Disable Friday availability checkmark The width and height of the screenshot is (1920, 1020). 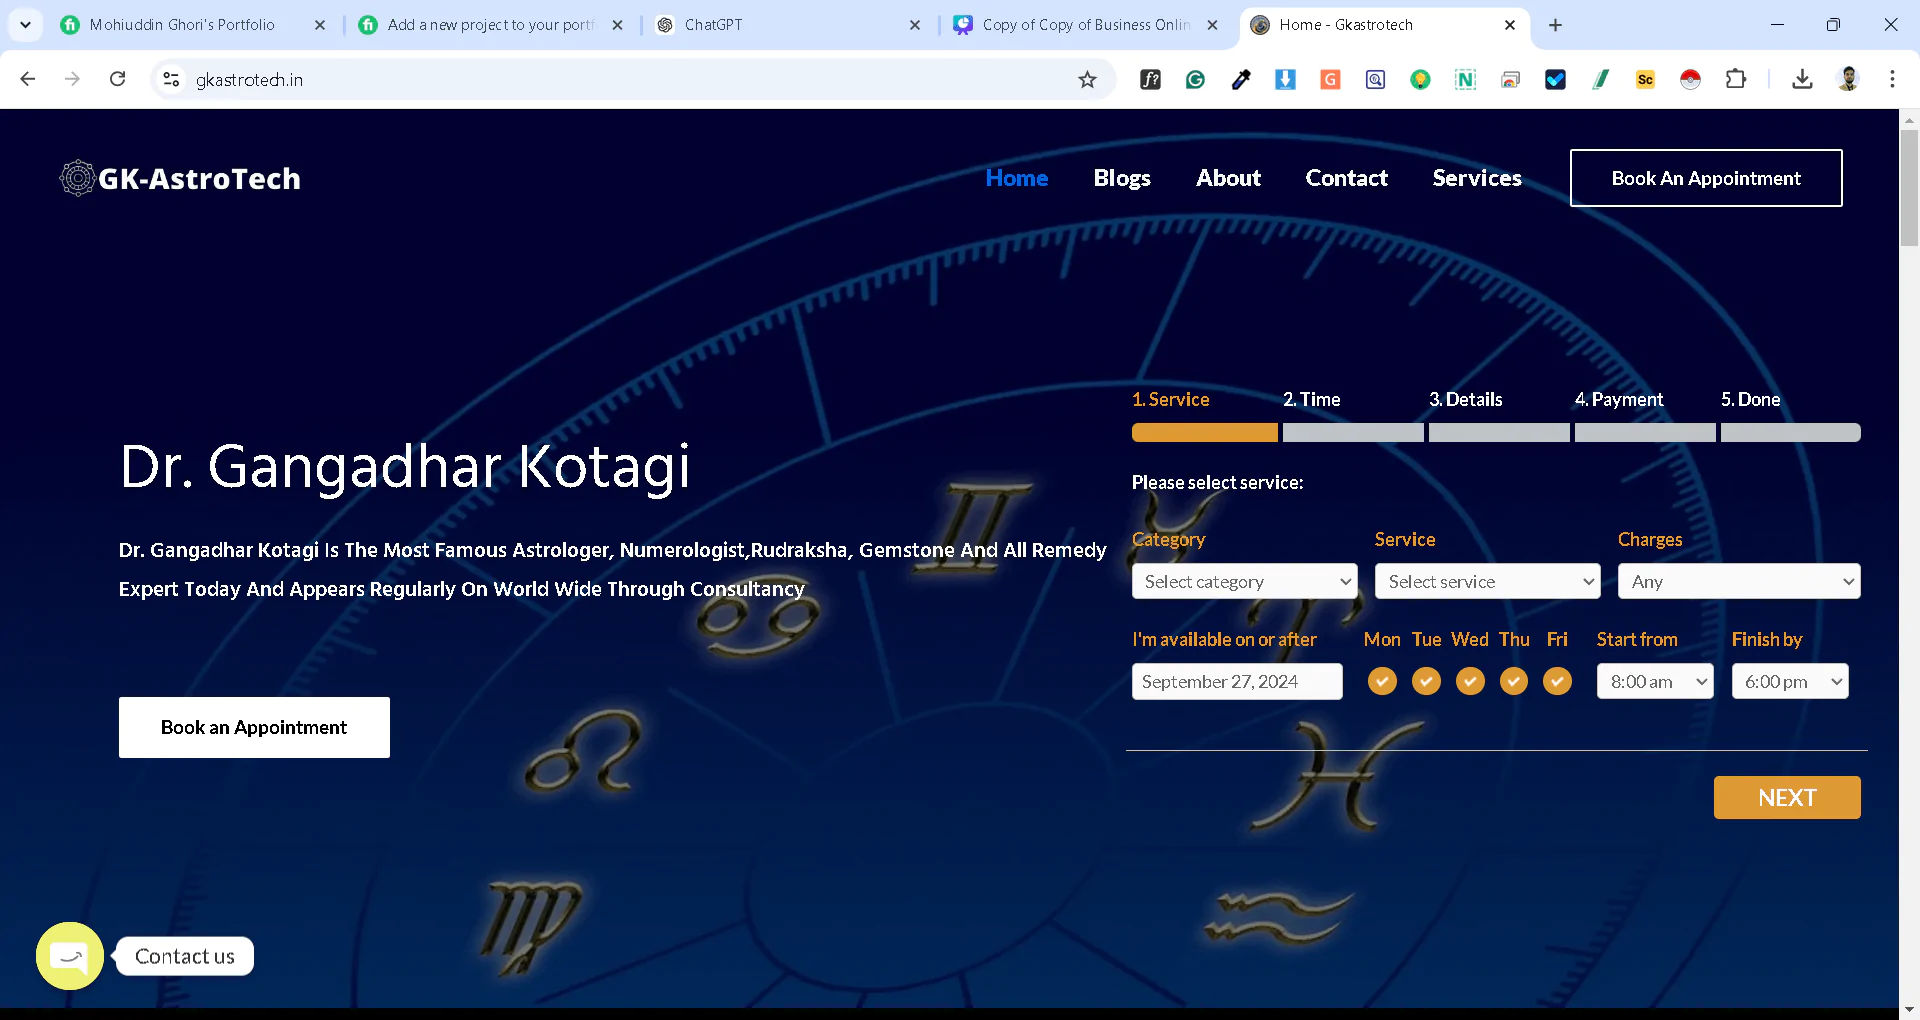pos(1557,681)
